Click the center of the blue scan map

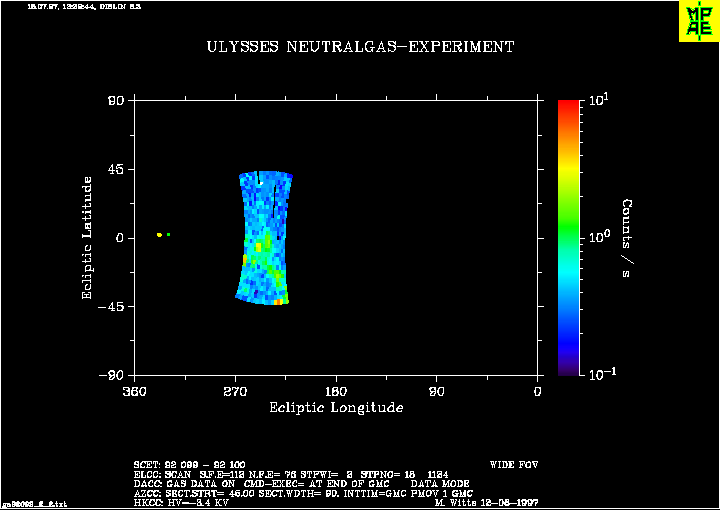(x=264, y=238)
